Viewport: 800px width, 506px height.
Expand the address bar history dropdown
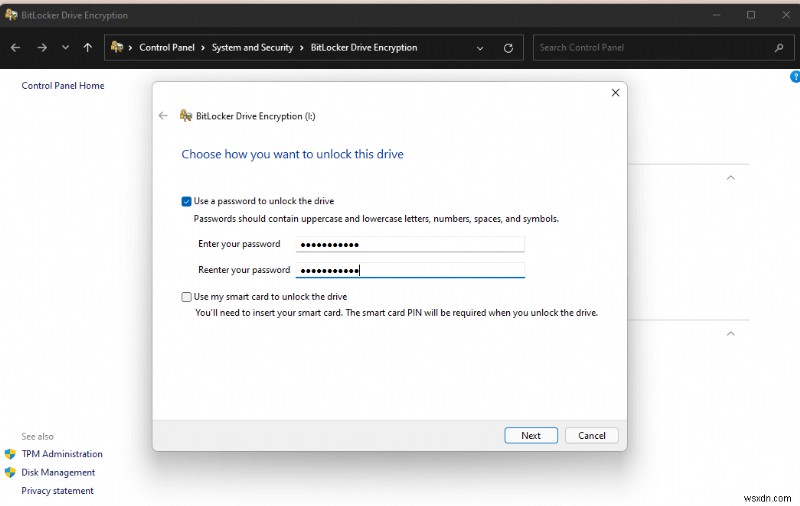click(480, 48)
